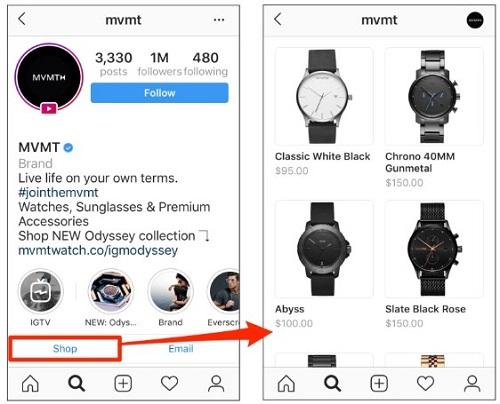Select the Email action
Viewport: 500px width, 404px height.
pyautogui.click(x=181, y=349)
